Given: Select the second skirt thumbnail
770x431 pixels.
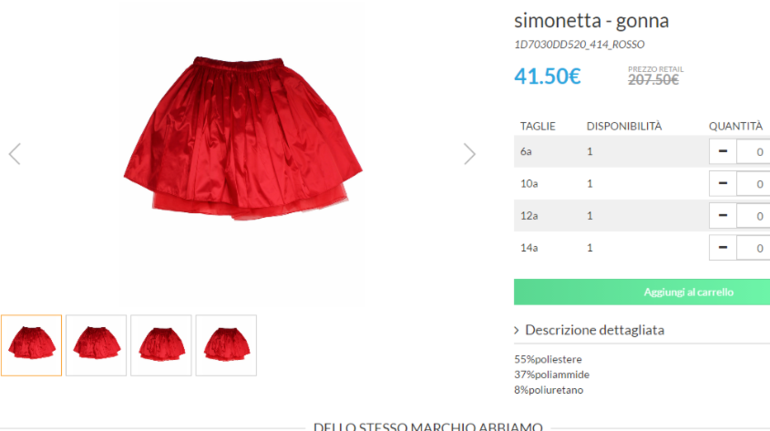Looking at the screenshot, I should click(96, 345).
